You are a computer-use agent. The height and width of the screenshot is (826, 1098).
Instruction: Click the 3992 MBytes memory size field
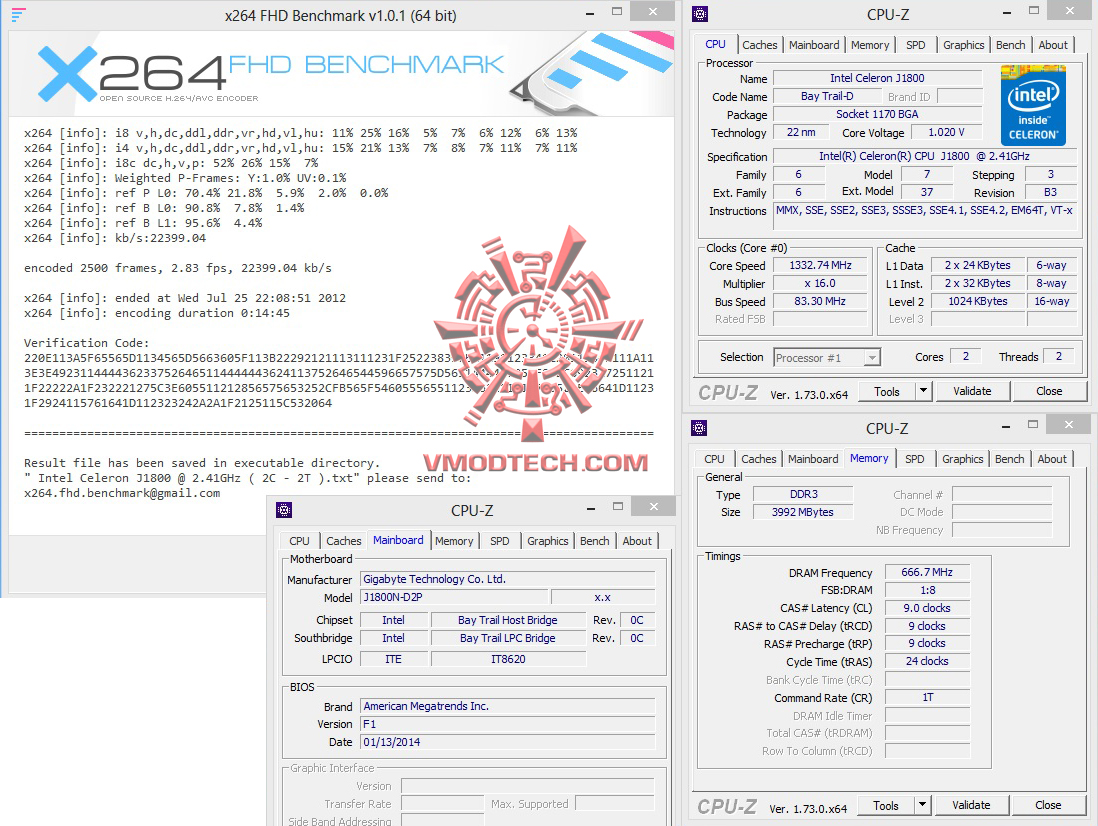pyautogui.click(x=803, y=512)
